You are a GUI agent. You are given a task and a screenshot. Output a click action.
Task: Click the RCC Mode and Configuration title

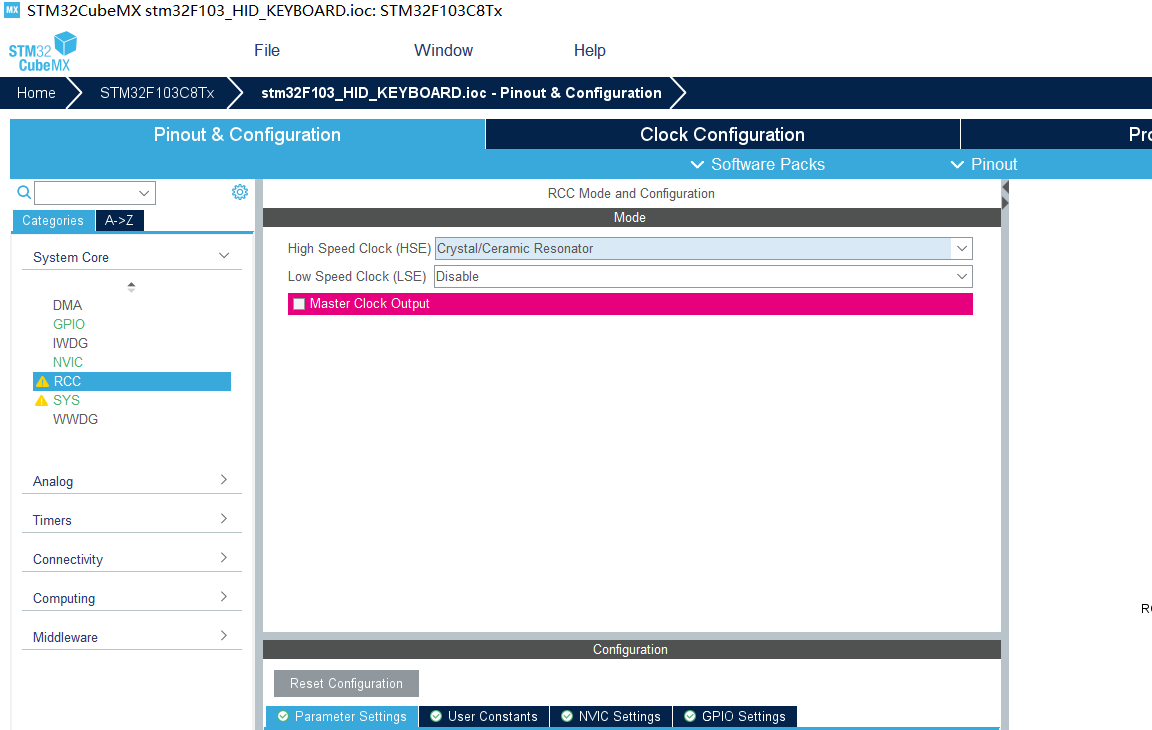tap(631, 193)
